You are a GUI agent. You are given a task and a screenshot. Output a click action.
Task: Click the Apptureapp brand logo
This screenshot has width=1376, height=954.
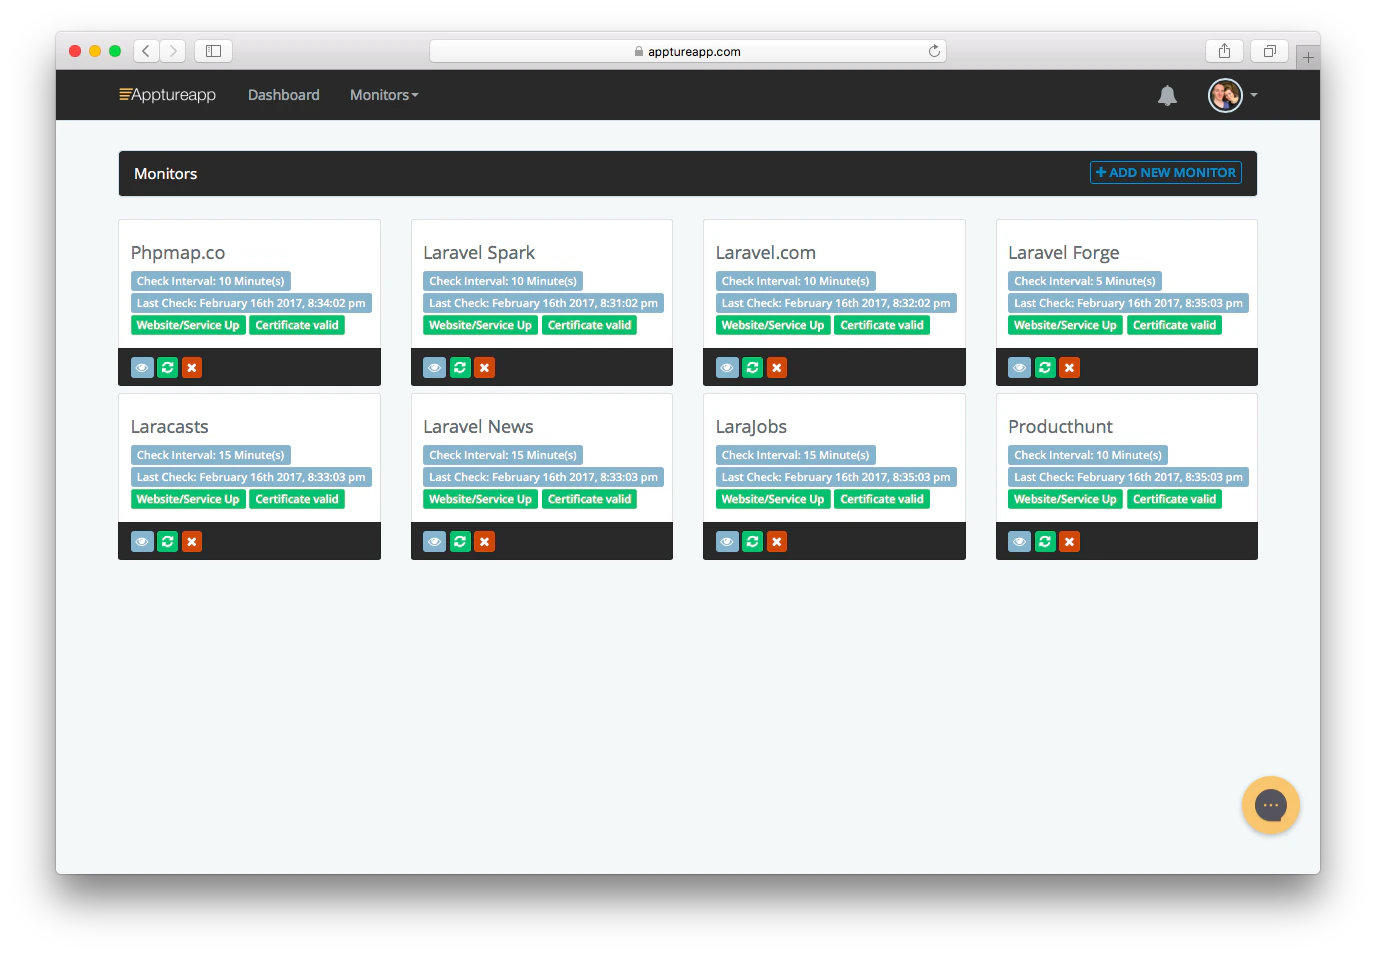point(167,95)
